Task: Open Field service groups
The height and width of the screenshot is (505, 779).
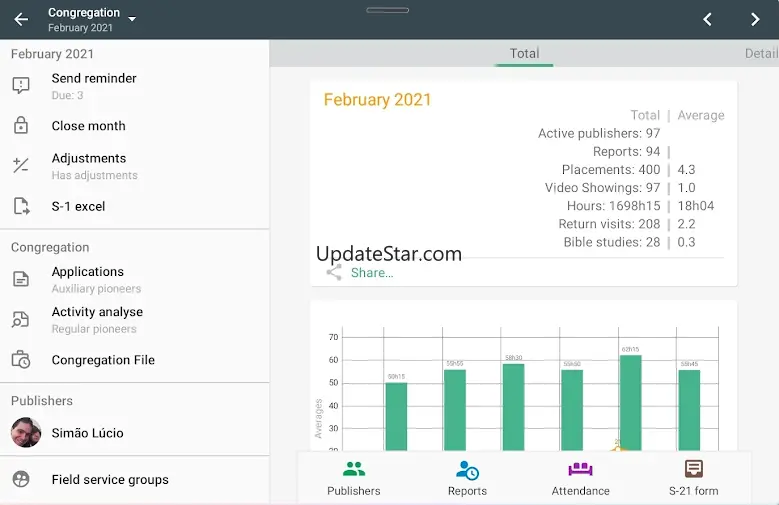Action: tap(135, 480)
